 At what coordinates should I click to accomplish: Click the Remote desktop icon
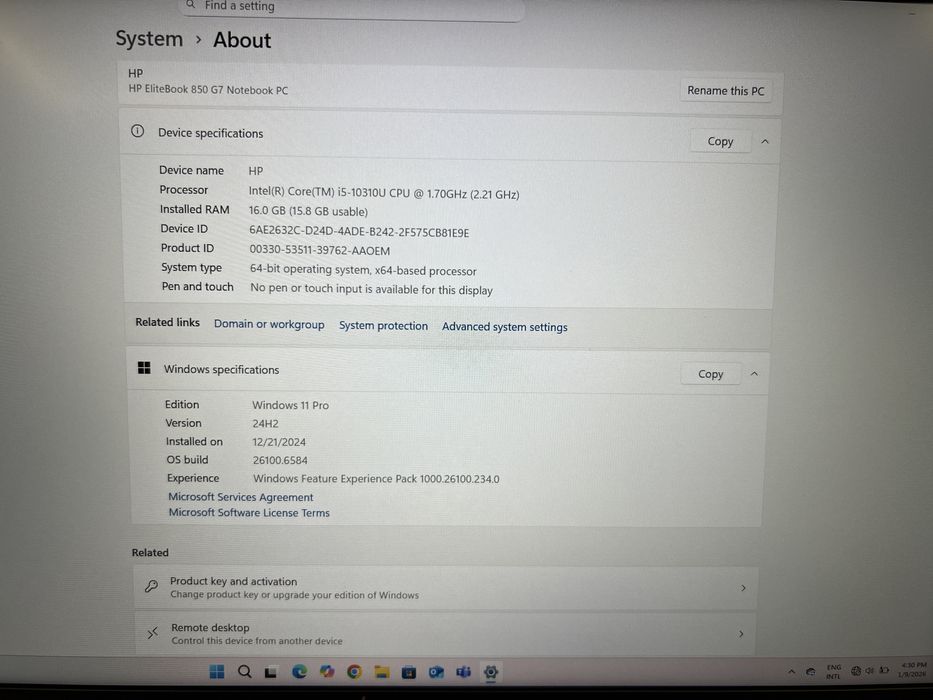point(153,633)
